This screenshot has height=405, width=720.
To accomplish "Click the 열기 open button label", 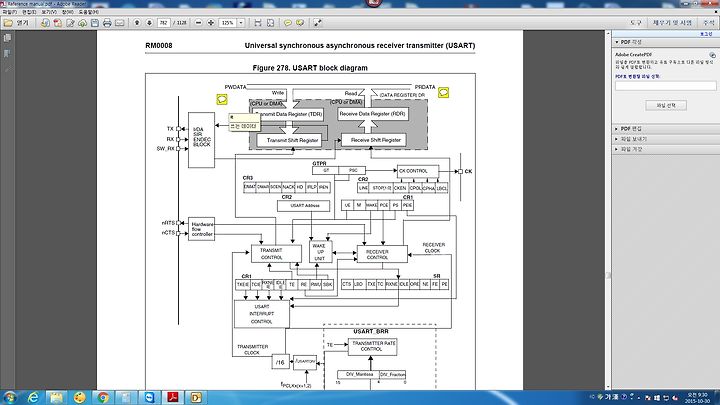I will pyautogui.click(x=22, y=22).
